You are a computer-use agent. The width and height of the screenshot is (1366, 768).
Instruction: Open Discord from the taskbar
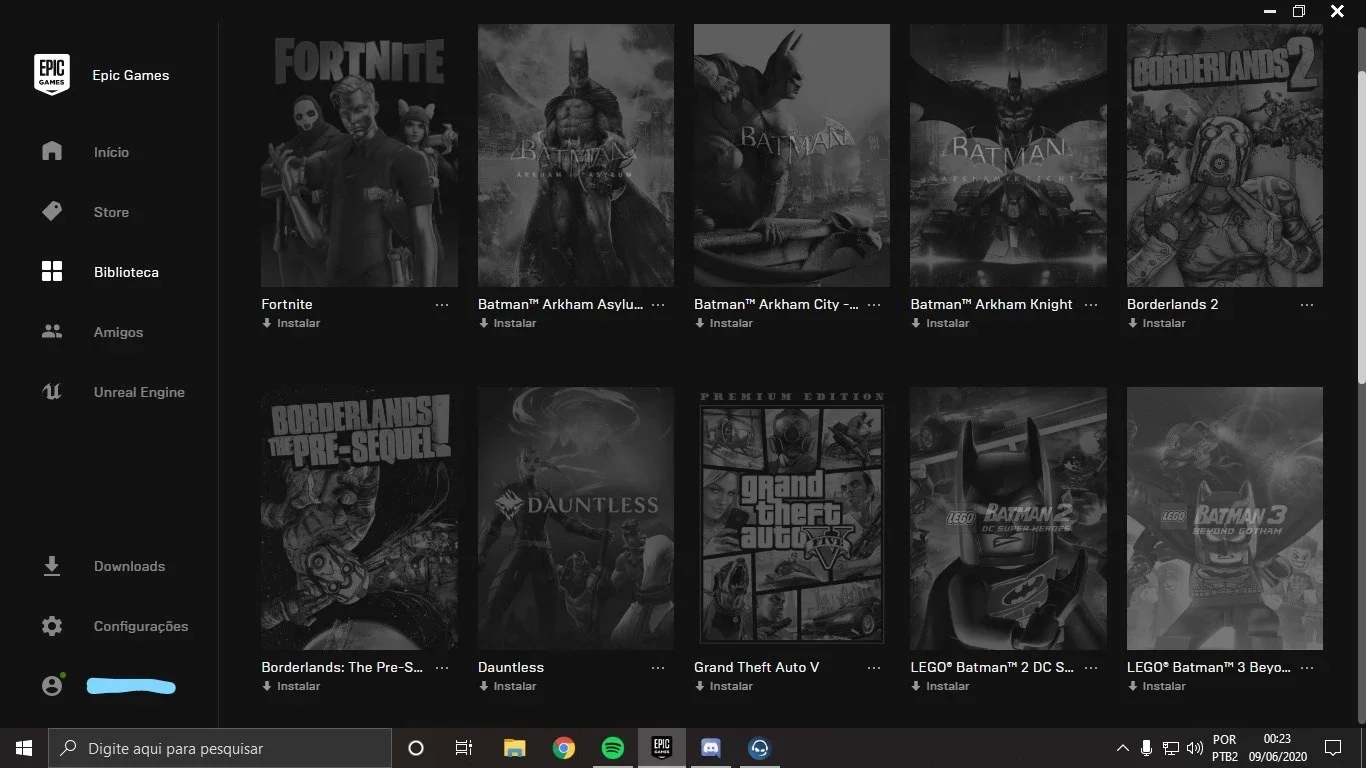click(711, 748)
